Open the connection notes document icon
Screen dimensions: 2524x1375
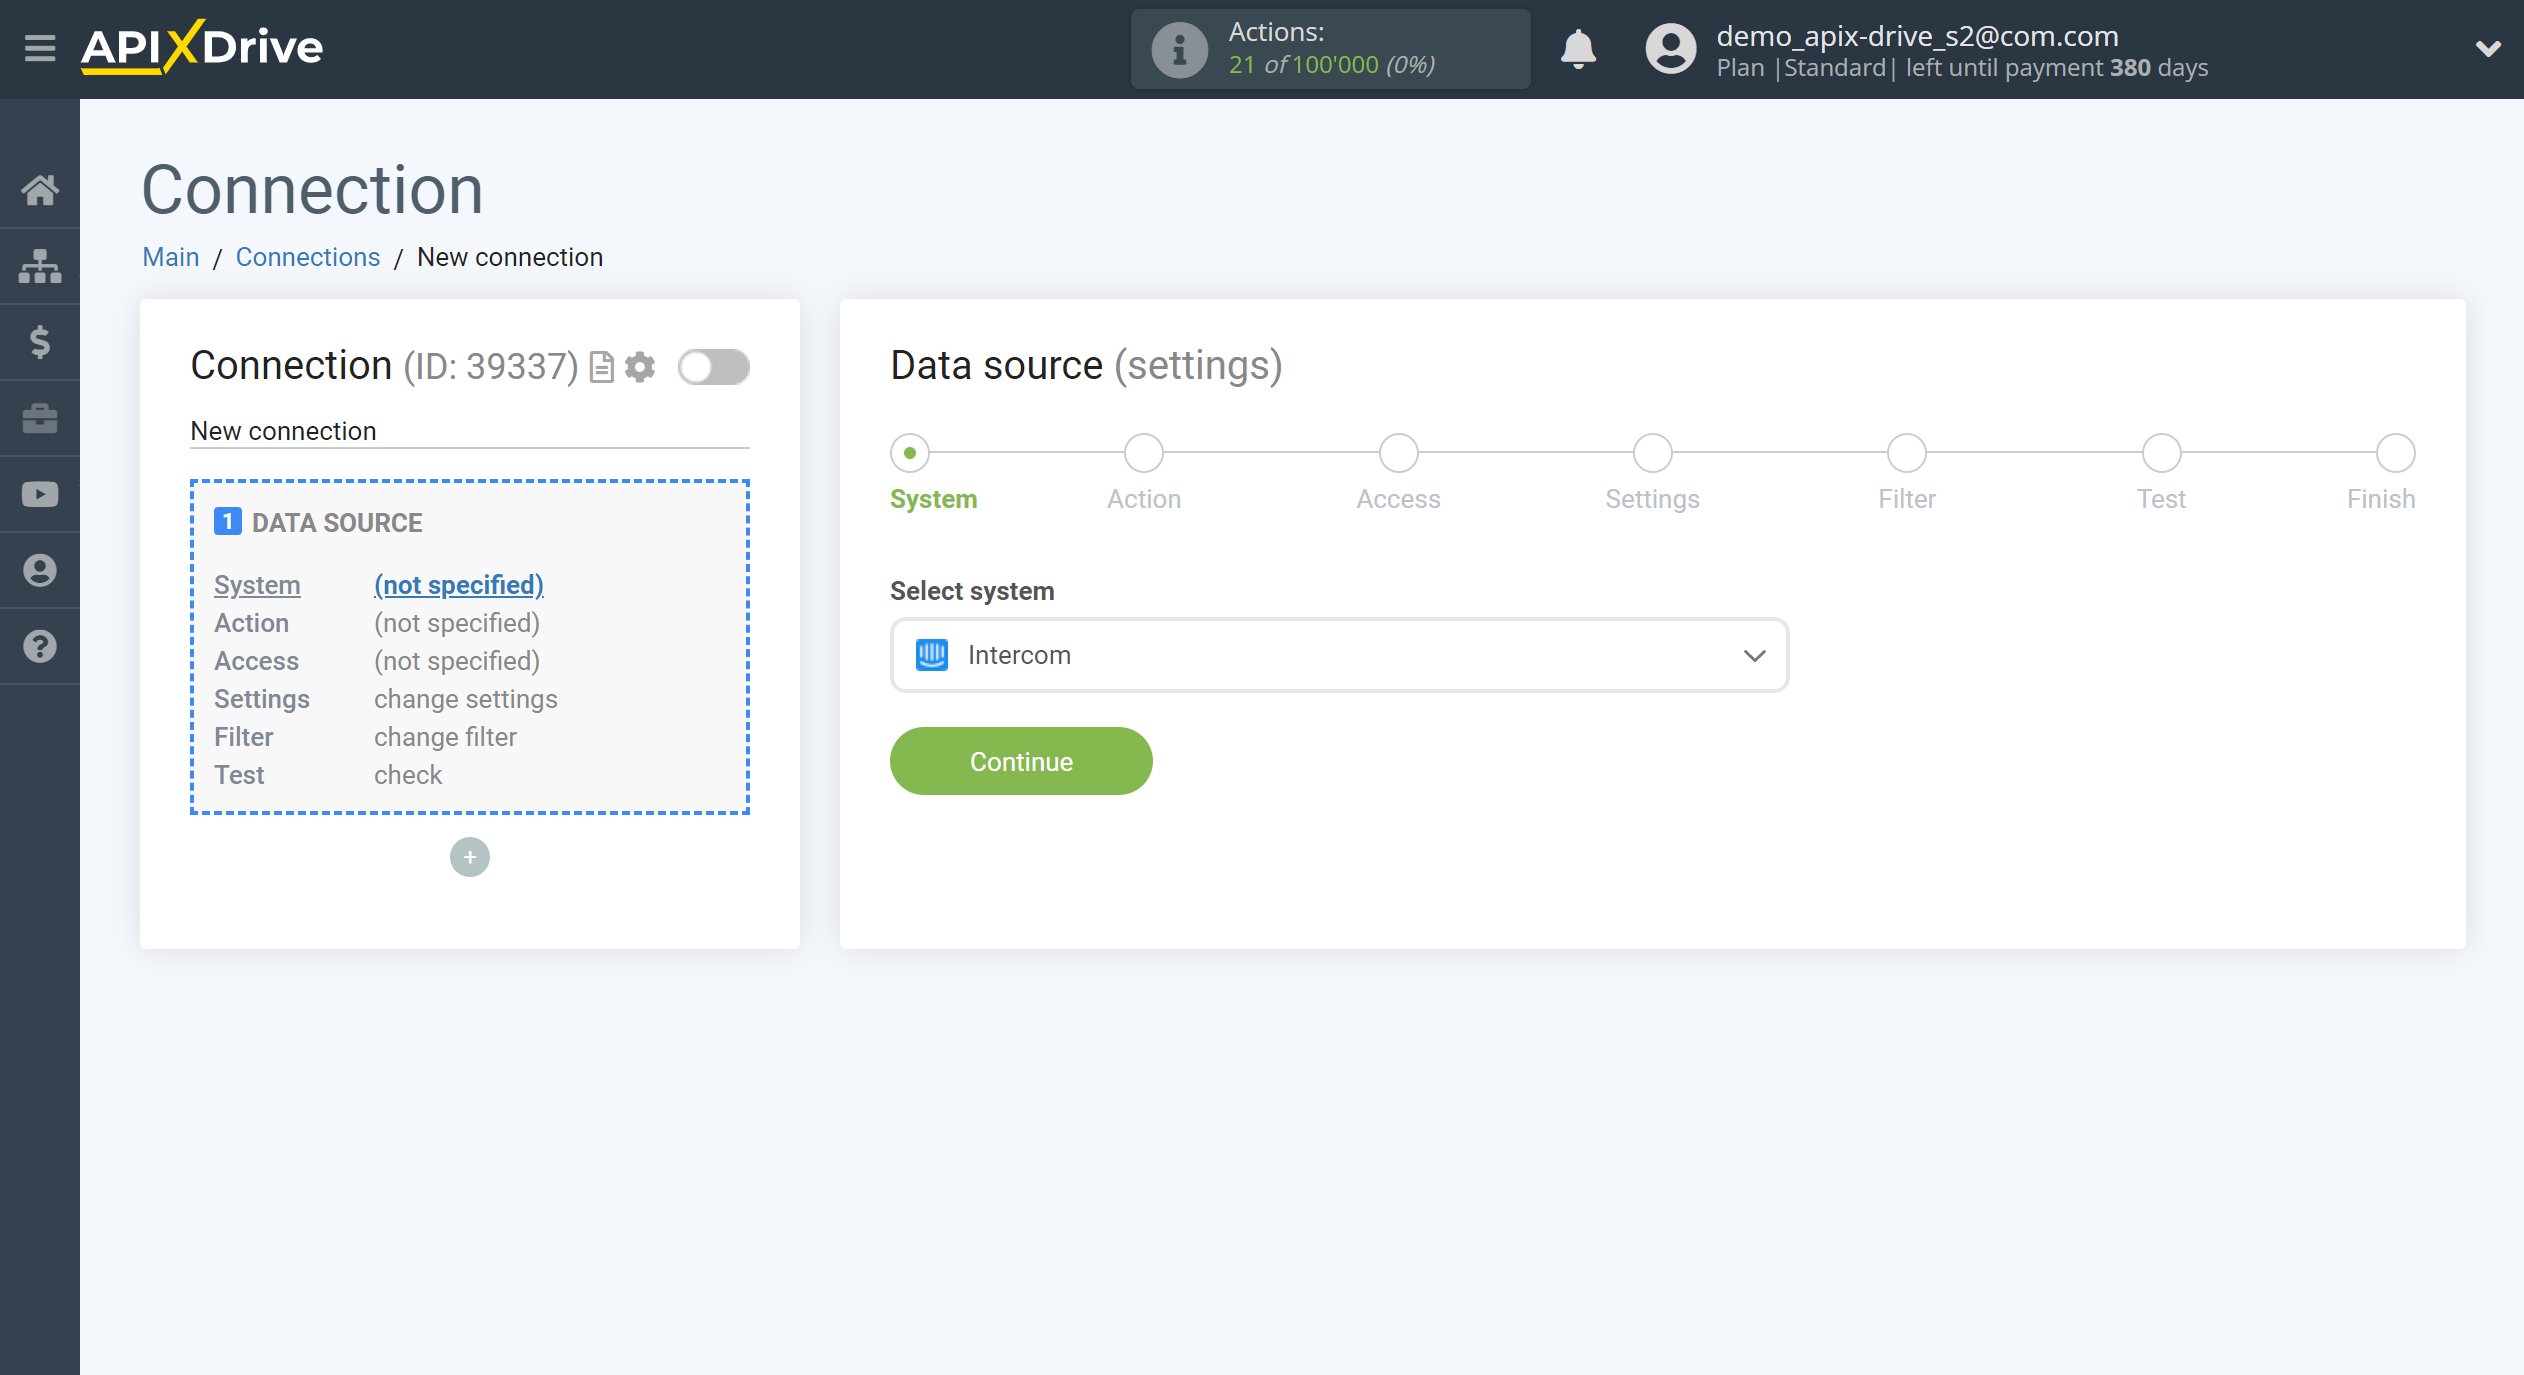[x=601, y=367]
